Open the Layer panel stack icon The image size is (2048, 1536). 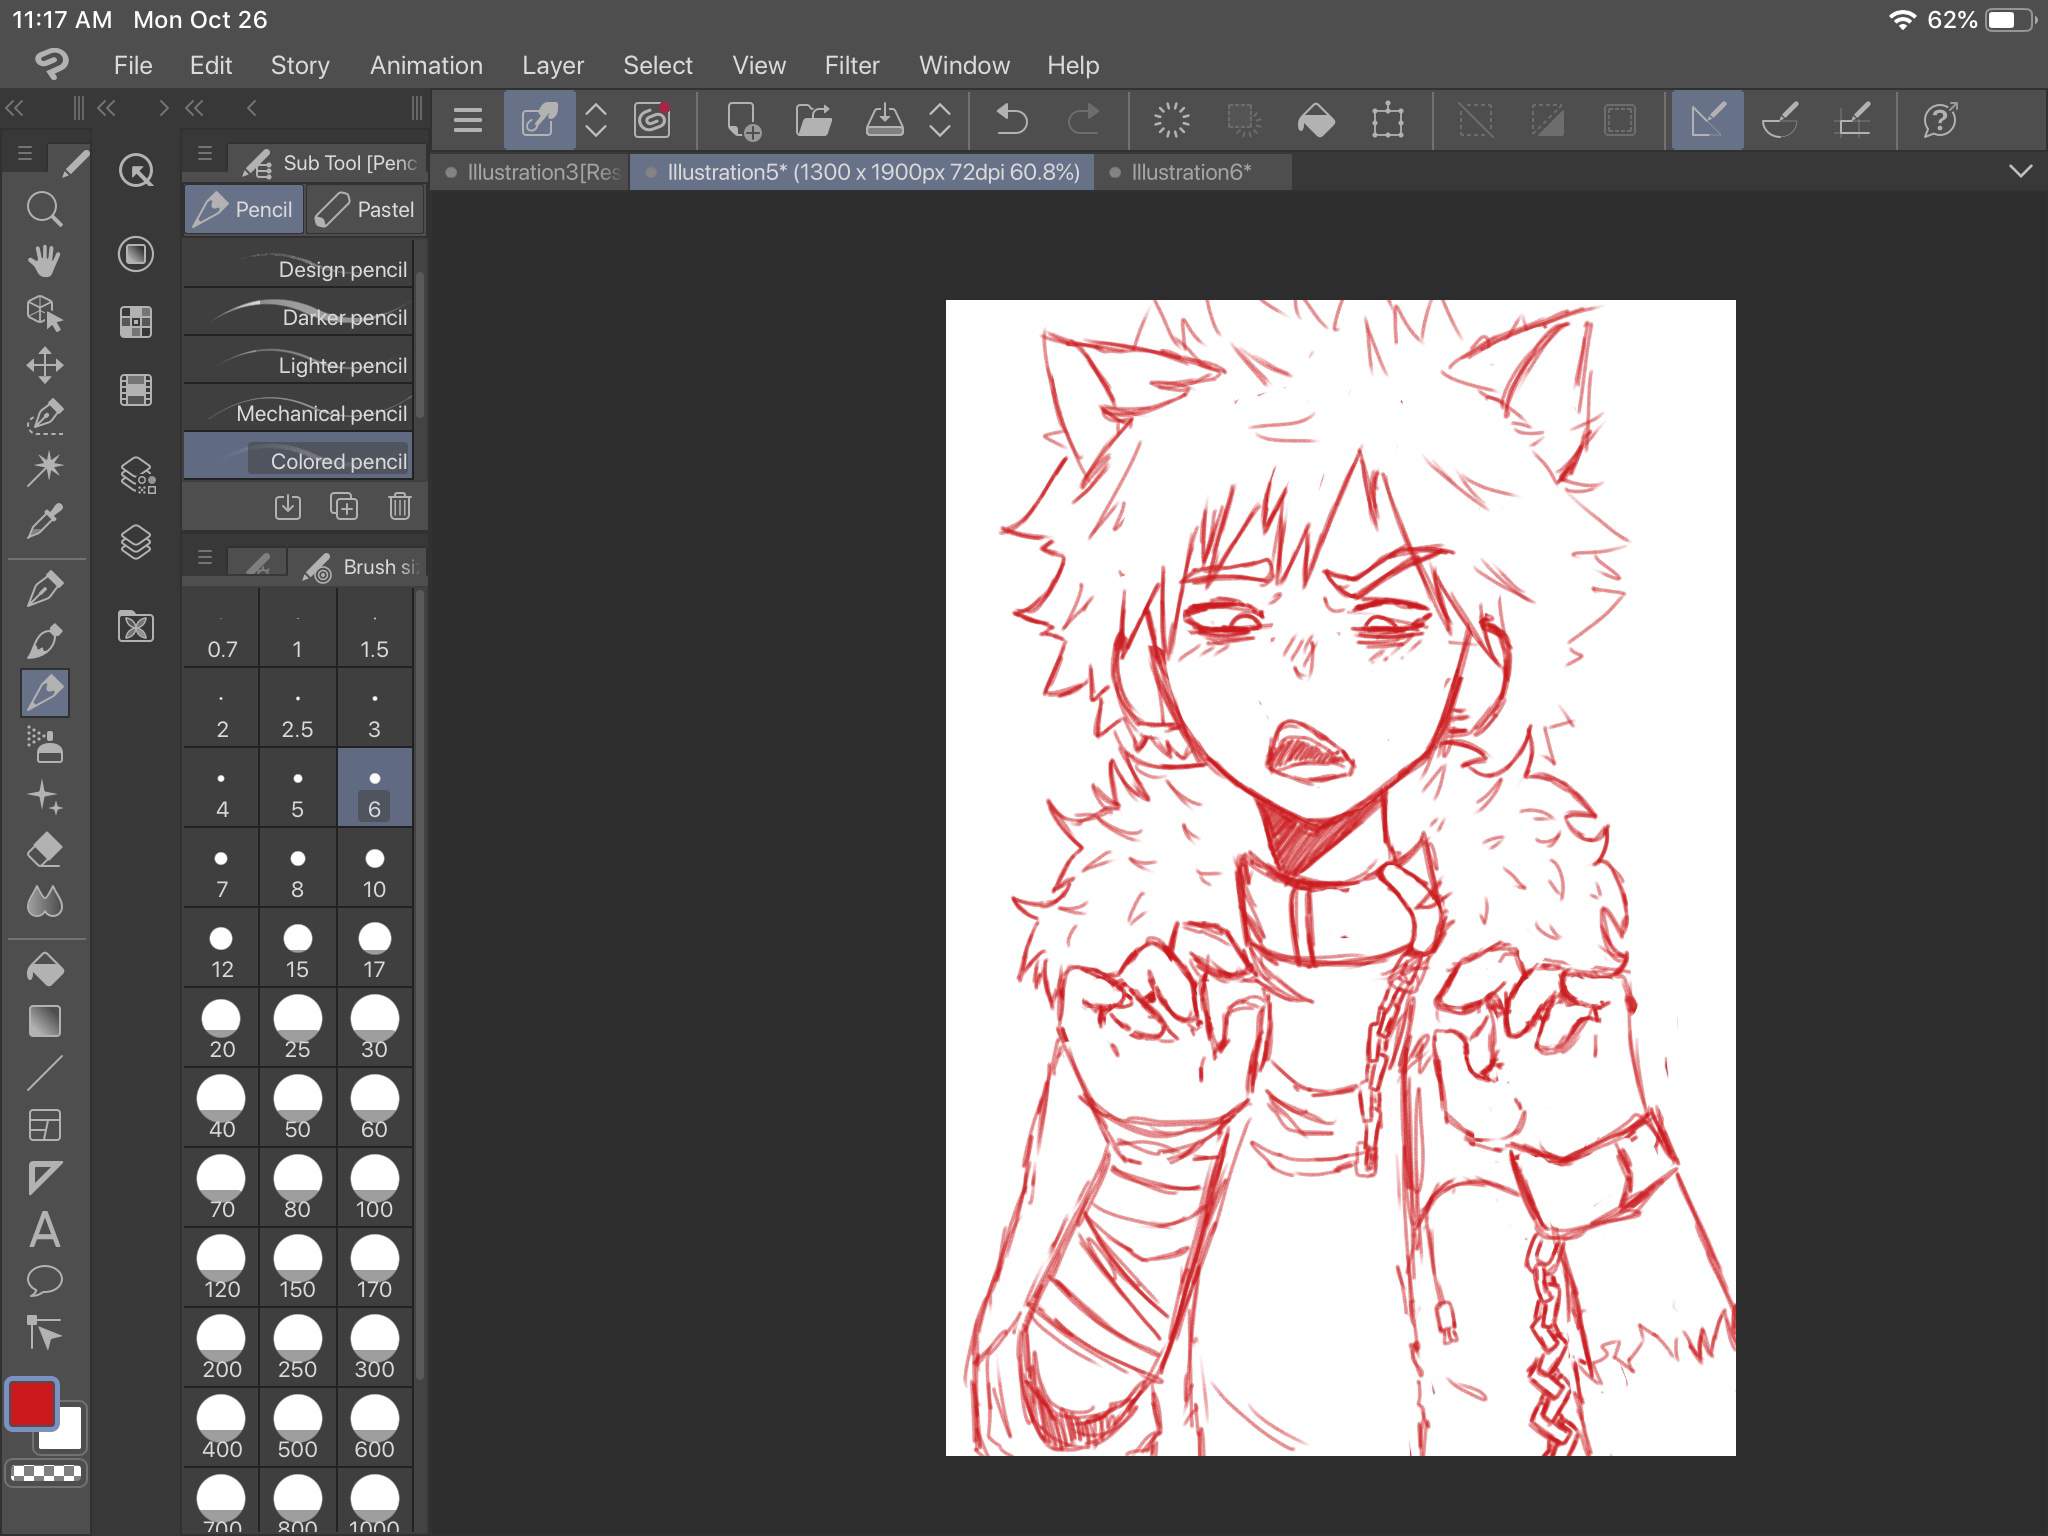point(136,542)
